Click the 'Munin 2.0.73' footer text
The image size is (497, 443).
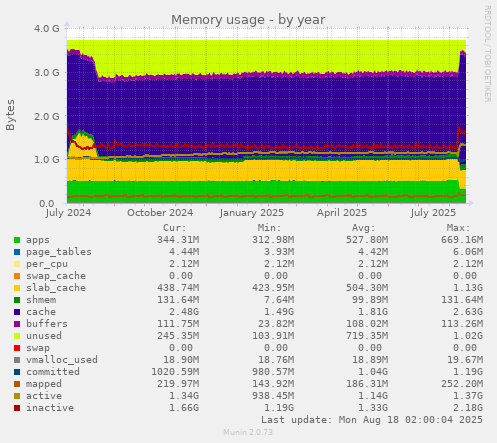pyautogui.click(x=248, y=432)
